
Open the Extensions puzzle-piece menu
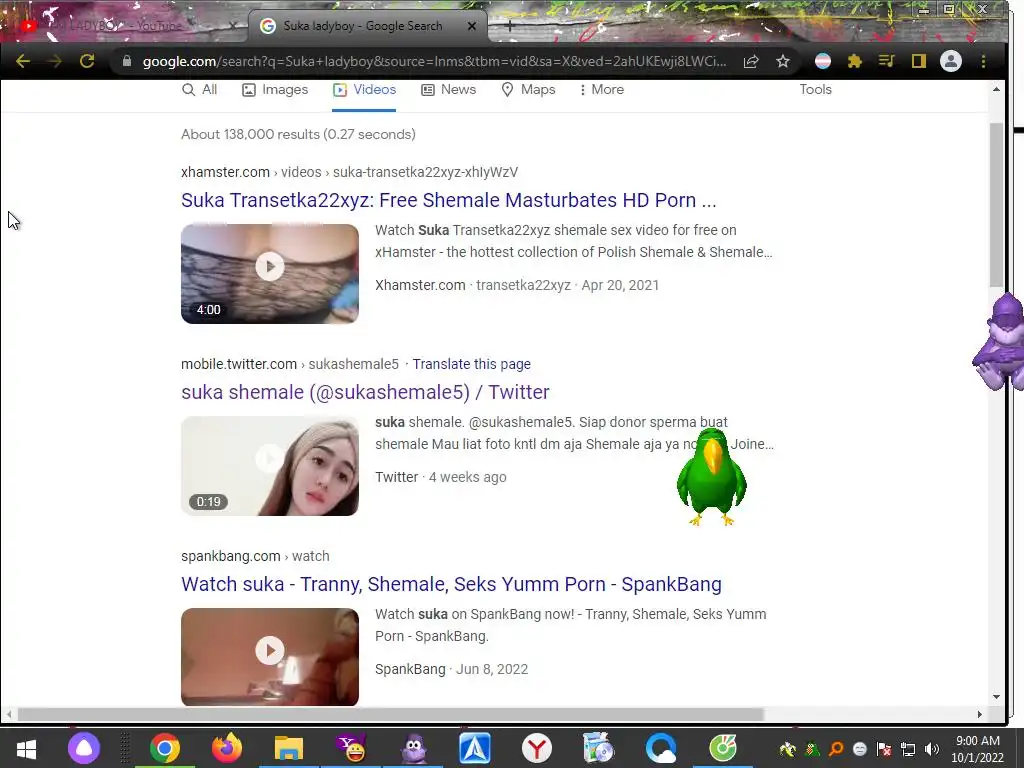(x=855, y=61)
